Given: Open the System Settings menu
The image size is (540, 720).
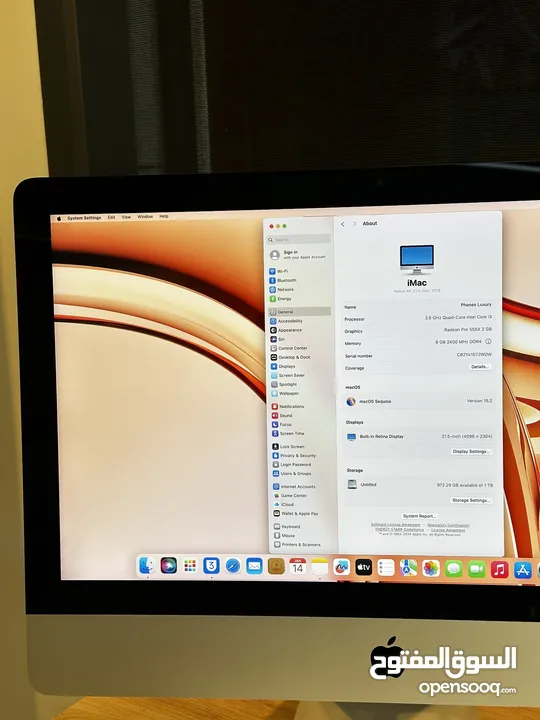Looking at the screenshot, I should [84, 218].
